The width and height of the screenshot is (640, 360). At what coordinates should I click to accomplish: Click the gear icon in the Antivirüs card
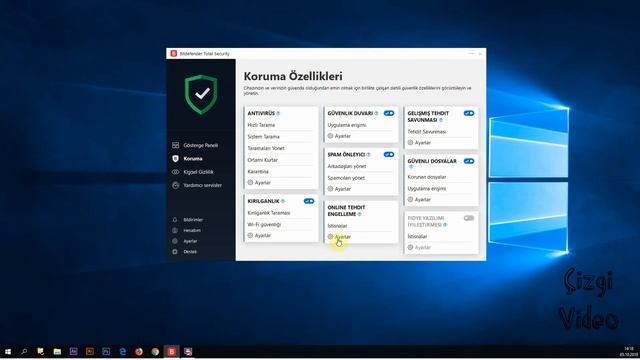[x=250, y=182]
